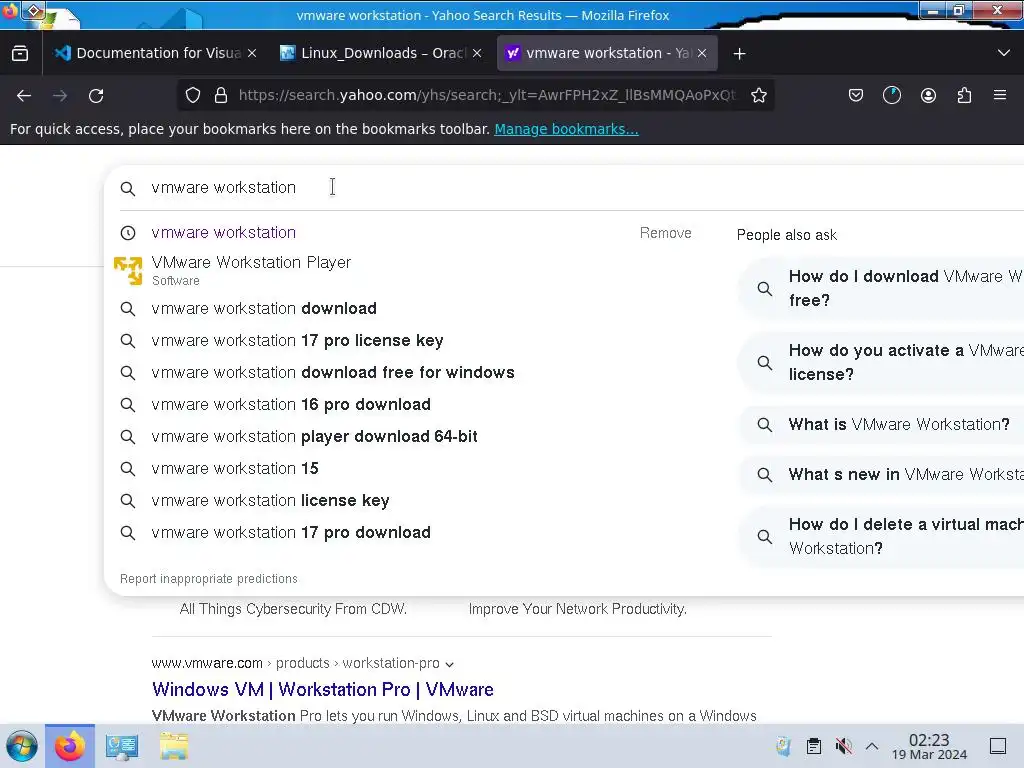1024x768 pixels.
Task: Click the show desktop button
Action: tap(998, 746)
